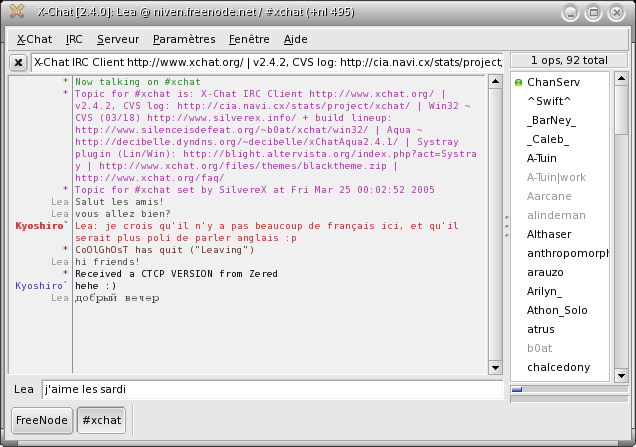The width and height of the screenshot is (636, 447).
Task: Click the lag meter progress bar
Action: 569,389
